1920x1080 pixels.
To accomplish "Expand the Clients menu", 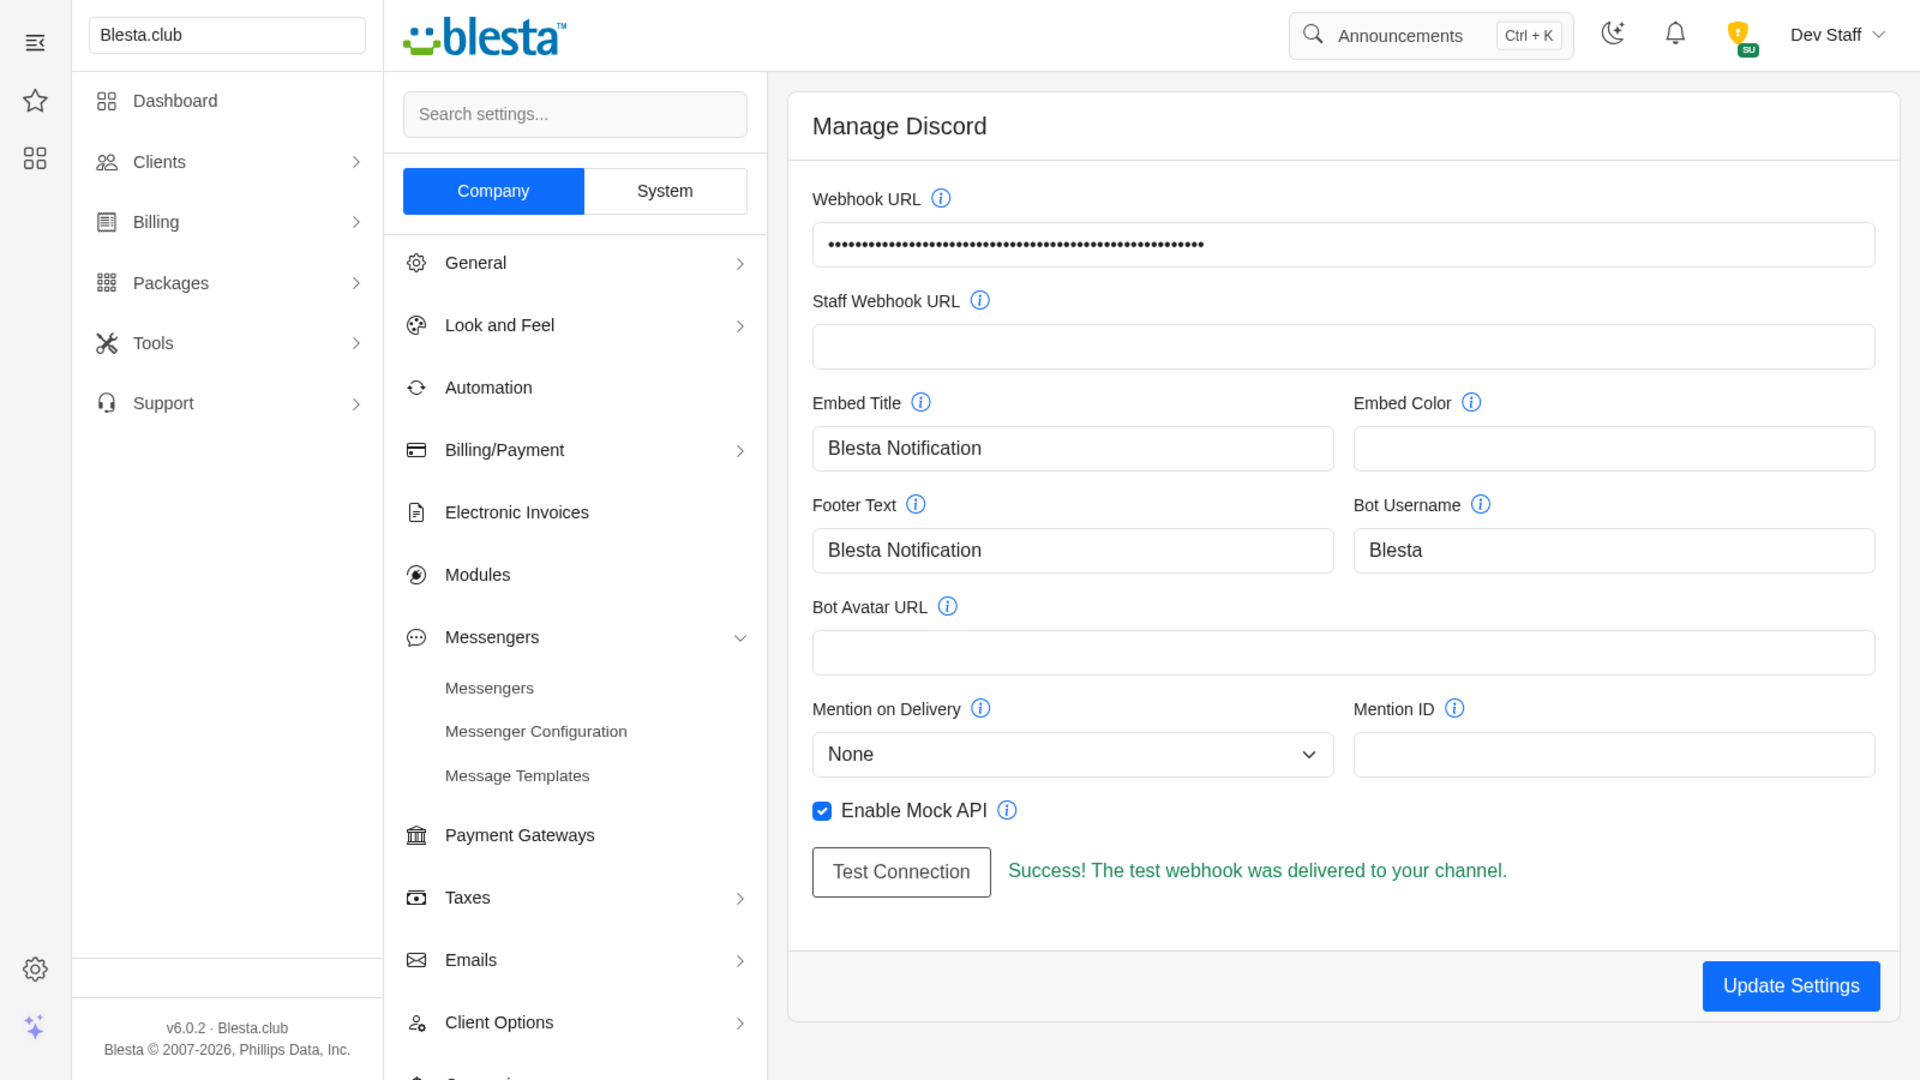I will 228,162.
